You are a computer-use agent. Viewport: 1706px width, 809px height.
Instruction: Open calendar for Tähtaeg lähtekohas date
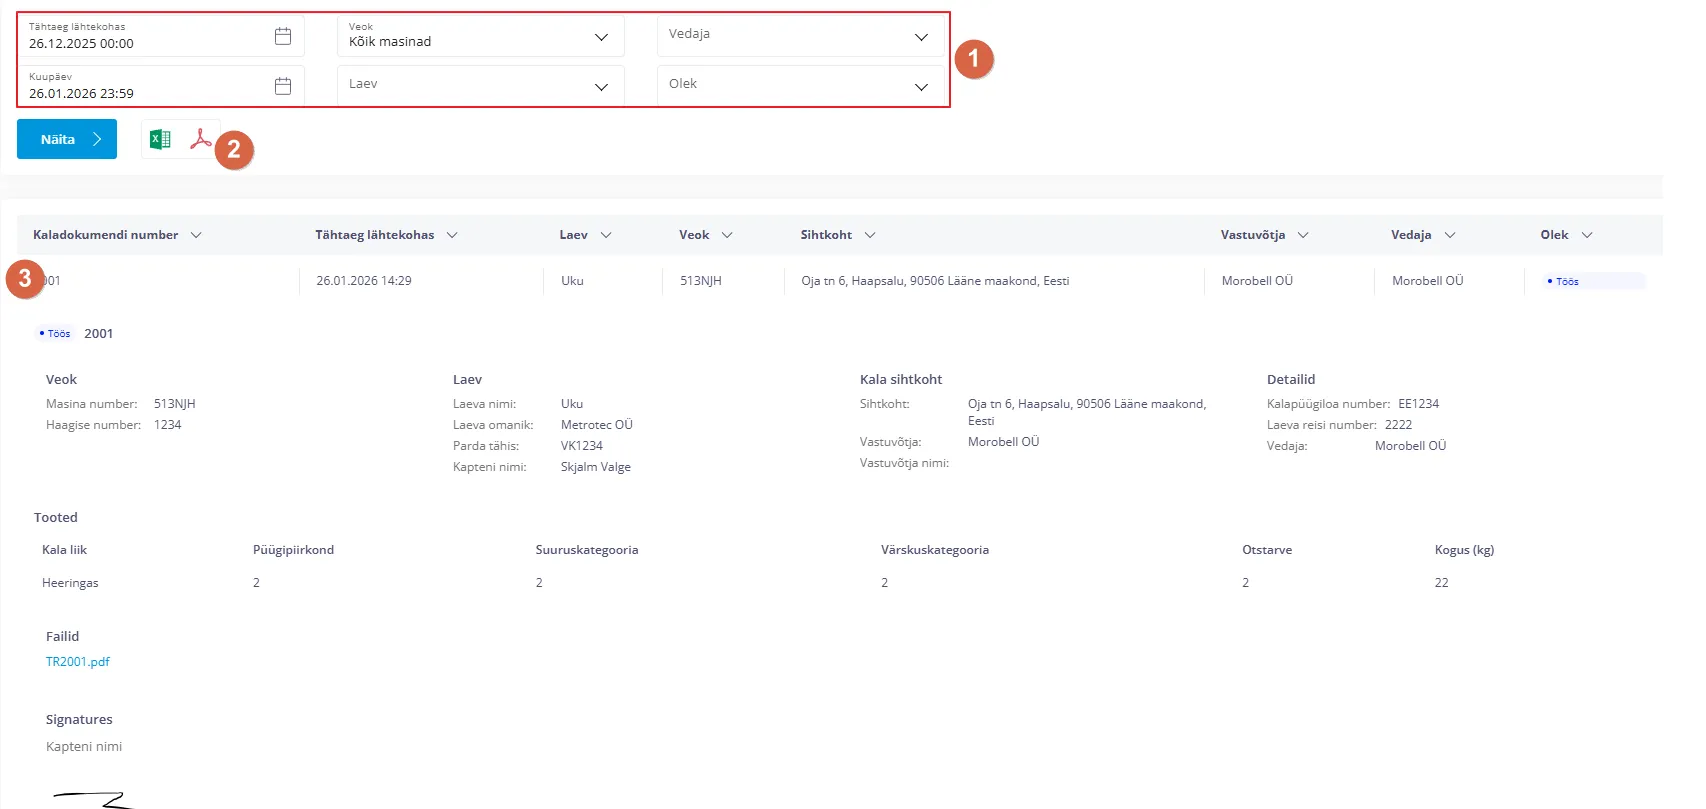pyautogui.click(x=283, y=36)
